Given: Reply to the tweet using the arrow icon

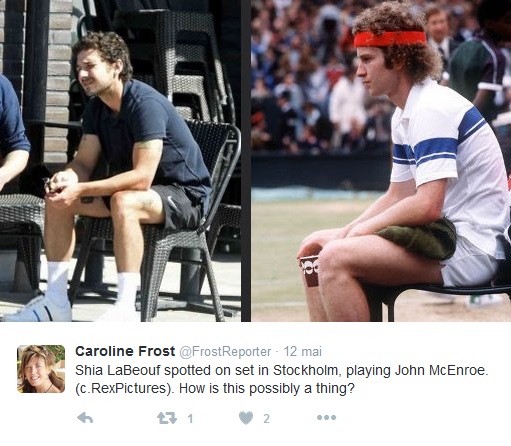Looking at the screenshot, I should coord(85,418).
